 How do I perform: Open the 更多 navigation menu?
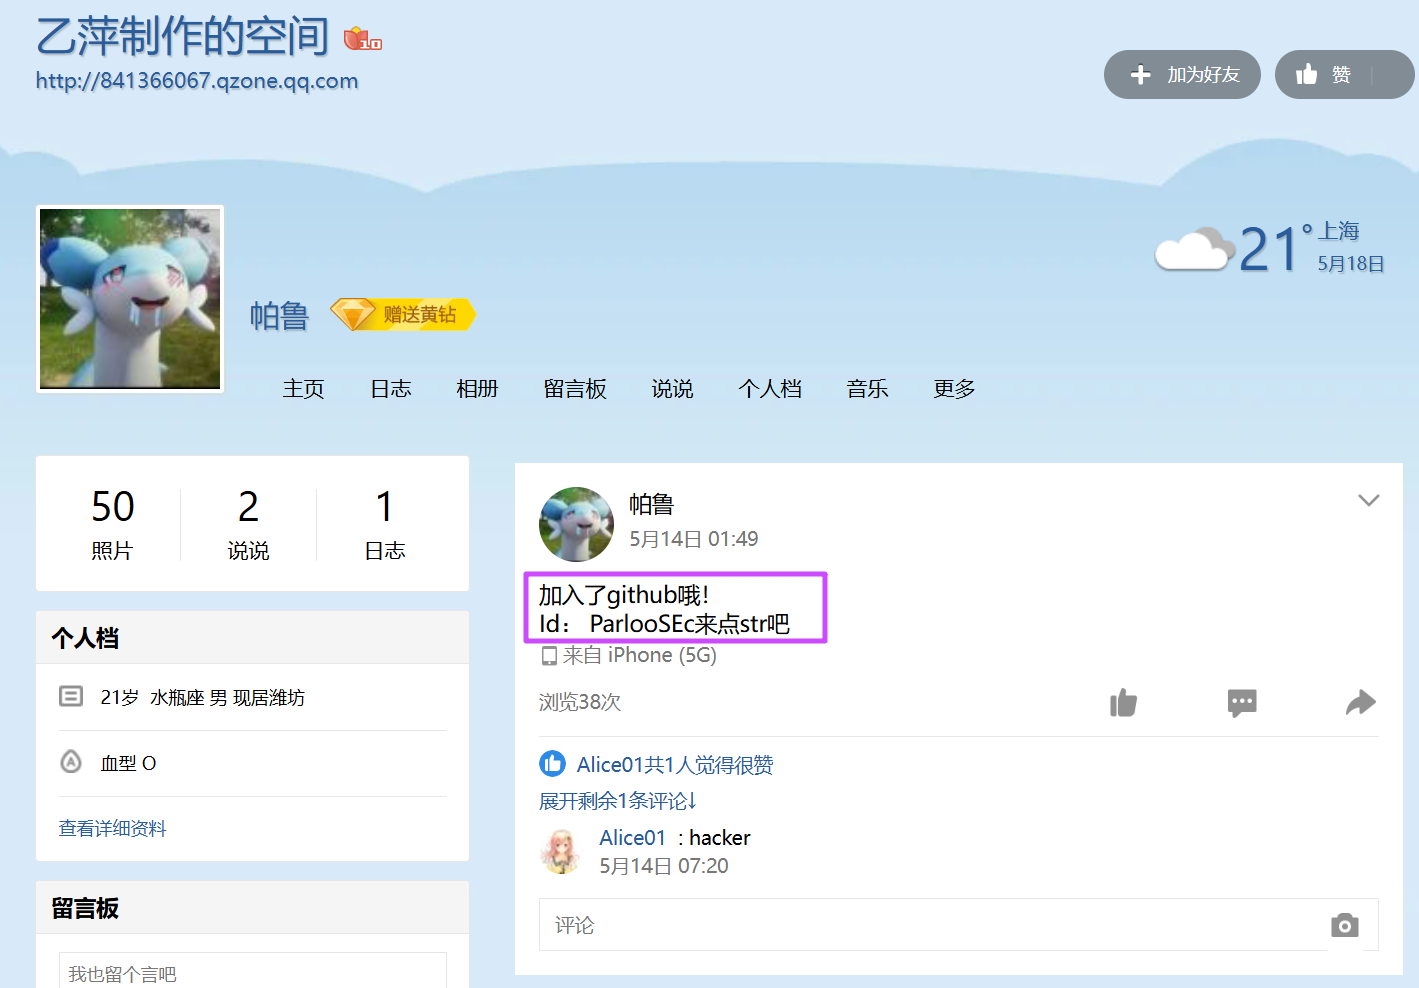pyautogui.click(x=954, y=389)
